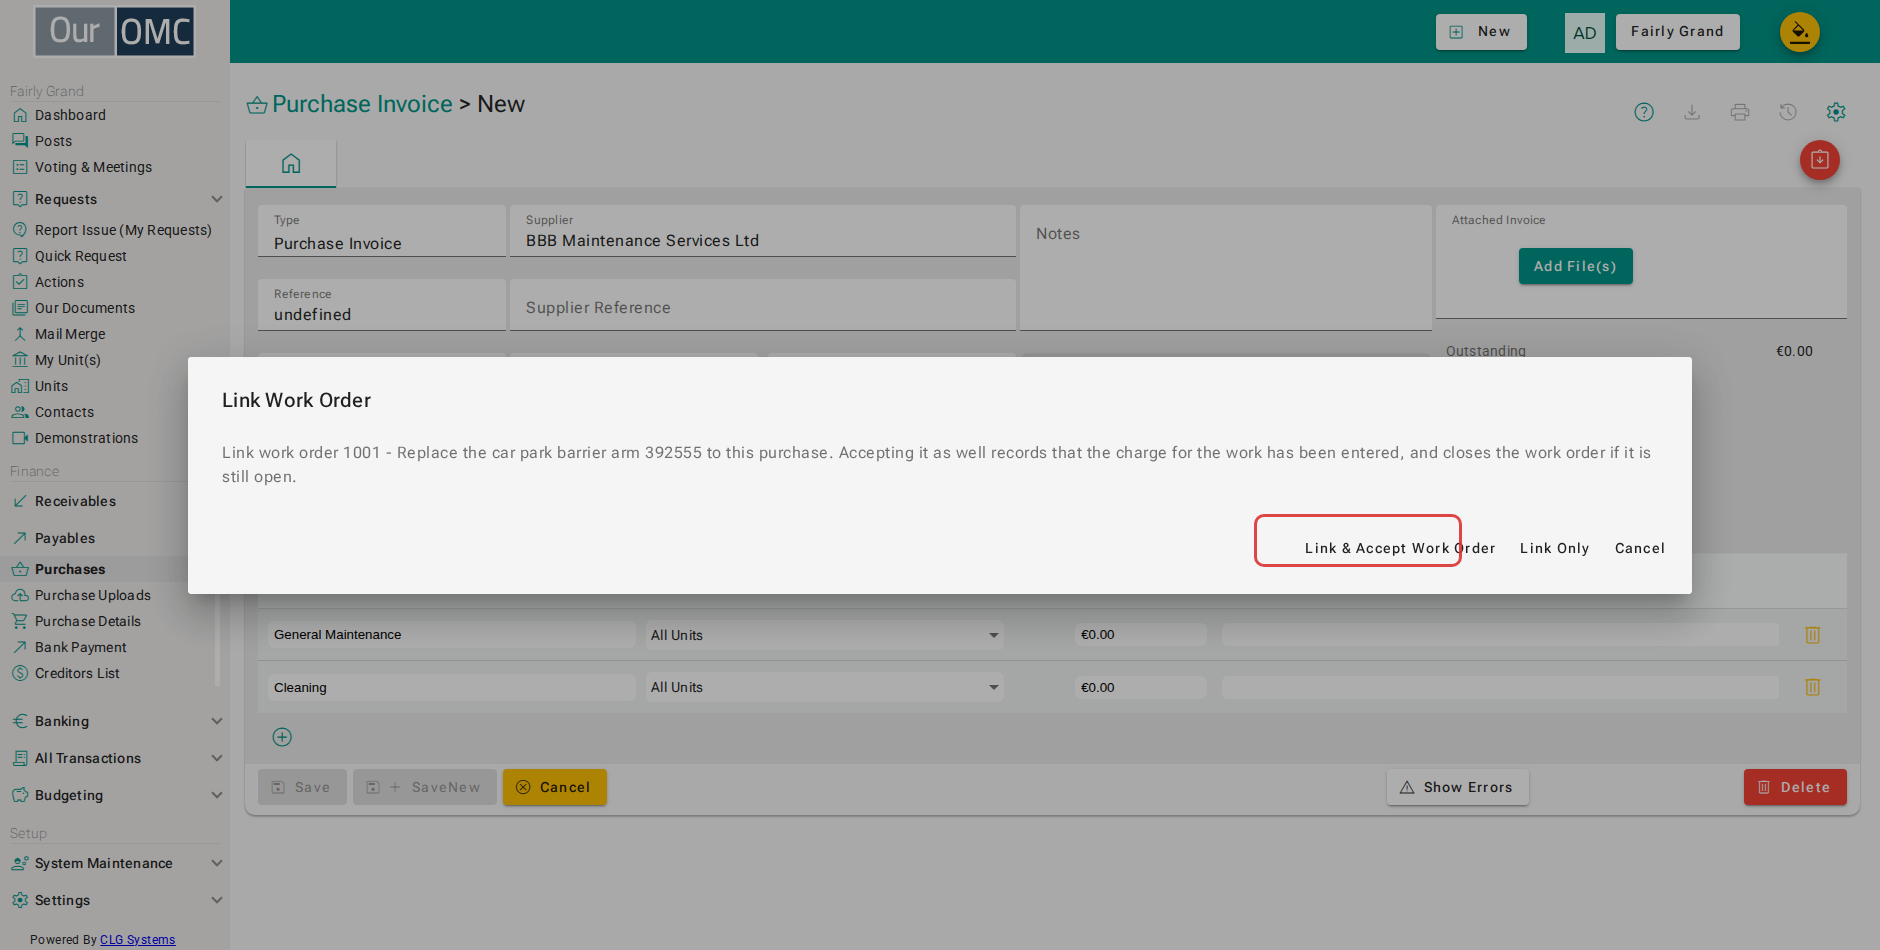Click the download icon in the page toolbar

(1692, 112)
